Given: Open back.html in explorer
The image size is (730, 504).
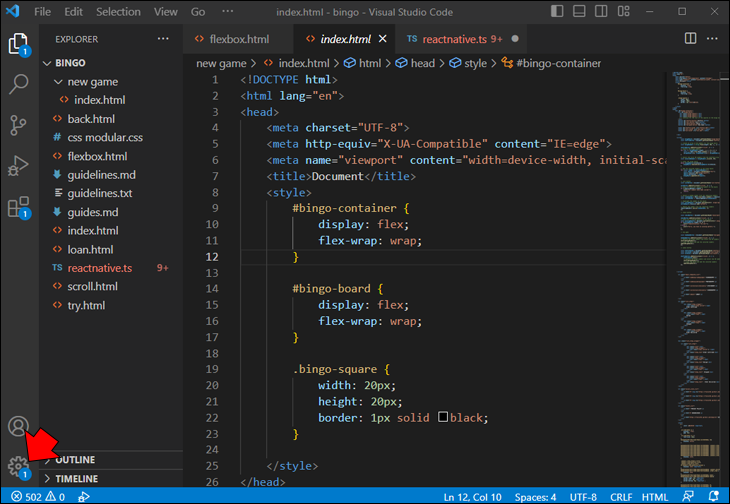Looking at the screenshot, I should [x=91, y=119].
